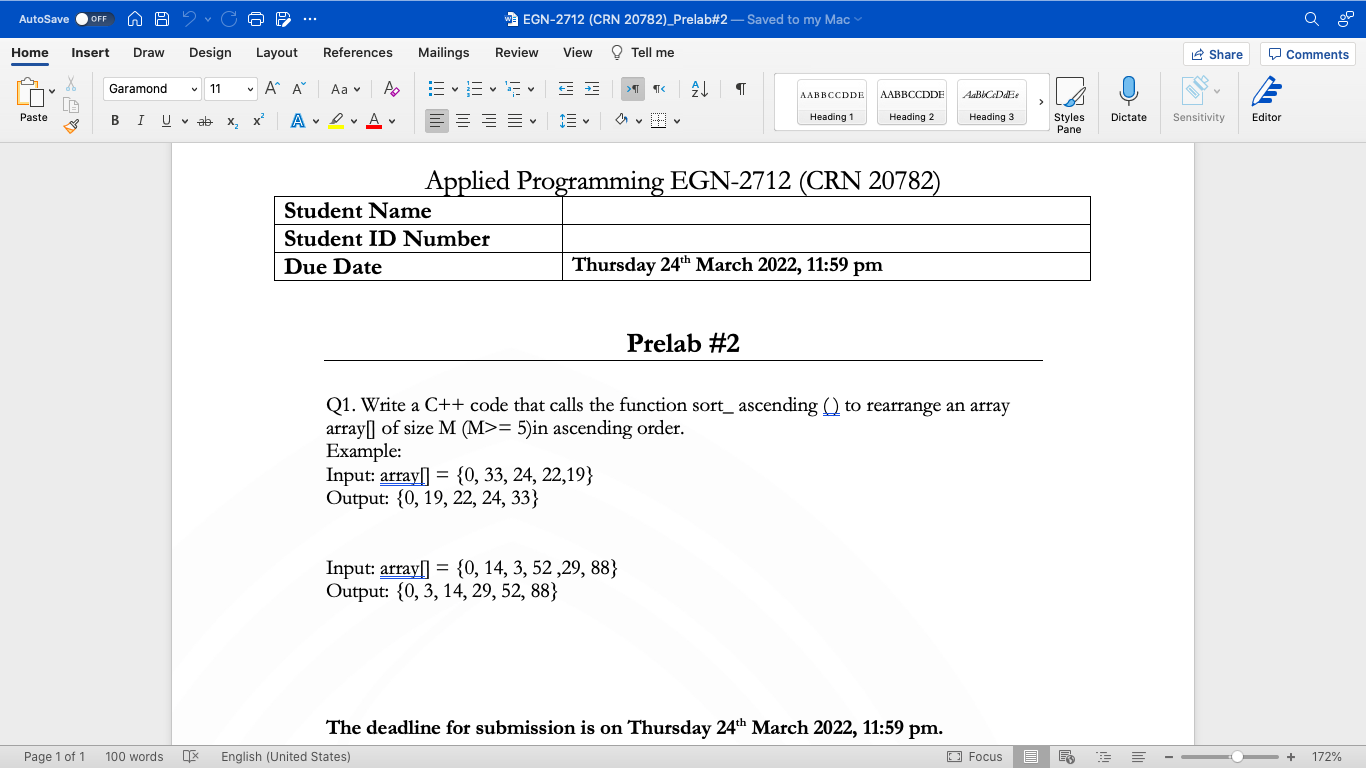Toggle paragraph mark display
The width and height of the screenshot is (1366, 768).
coord(739,88)
